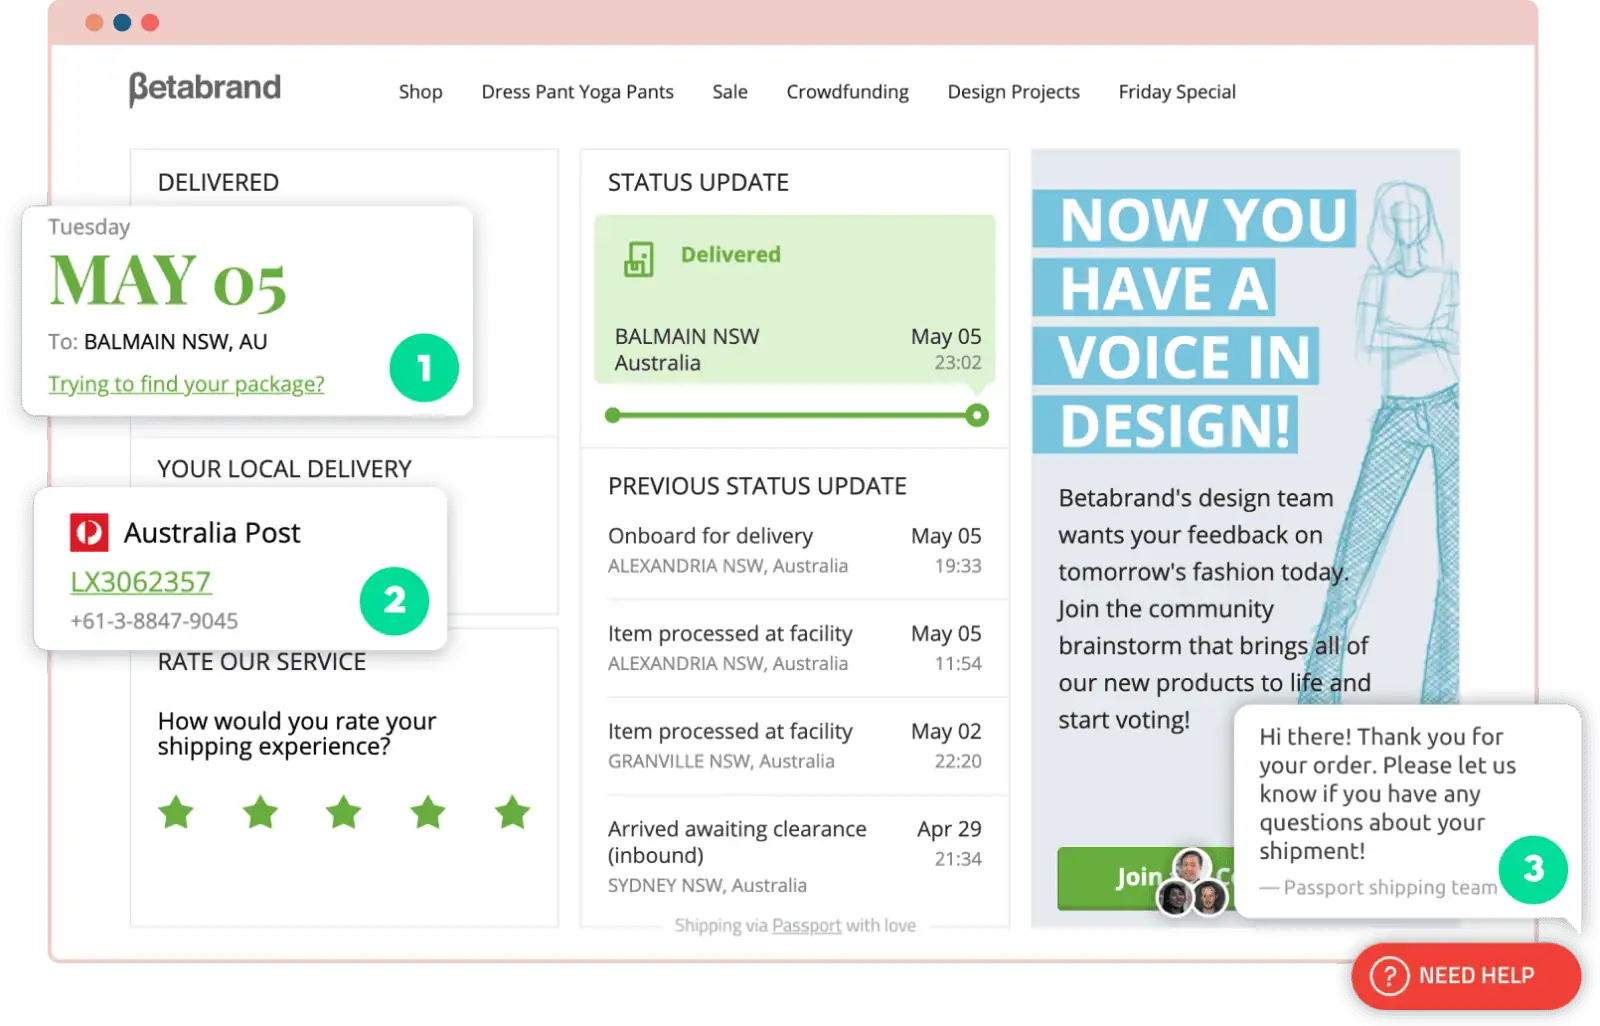Screen dimensions: 1600x1026
Task: Open the Shop menu
Action: pos(421,92)
